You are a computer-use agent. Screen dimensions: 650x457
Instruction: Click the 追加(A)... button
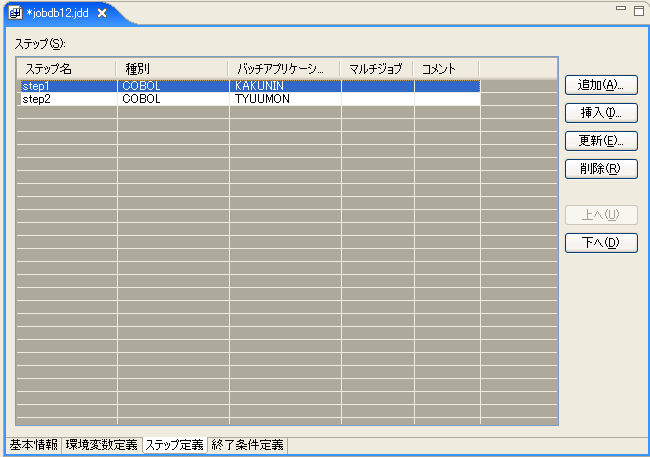(x=601, y=85)
